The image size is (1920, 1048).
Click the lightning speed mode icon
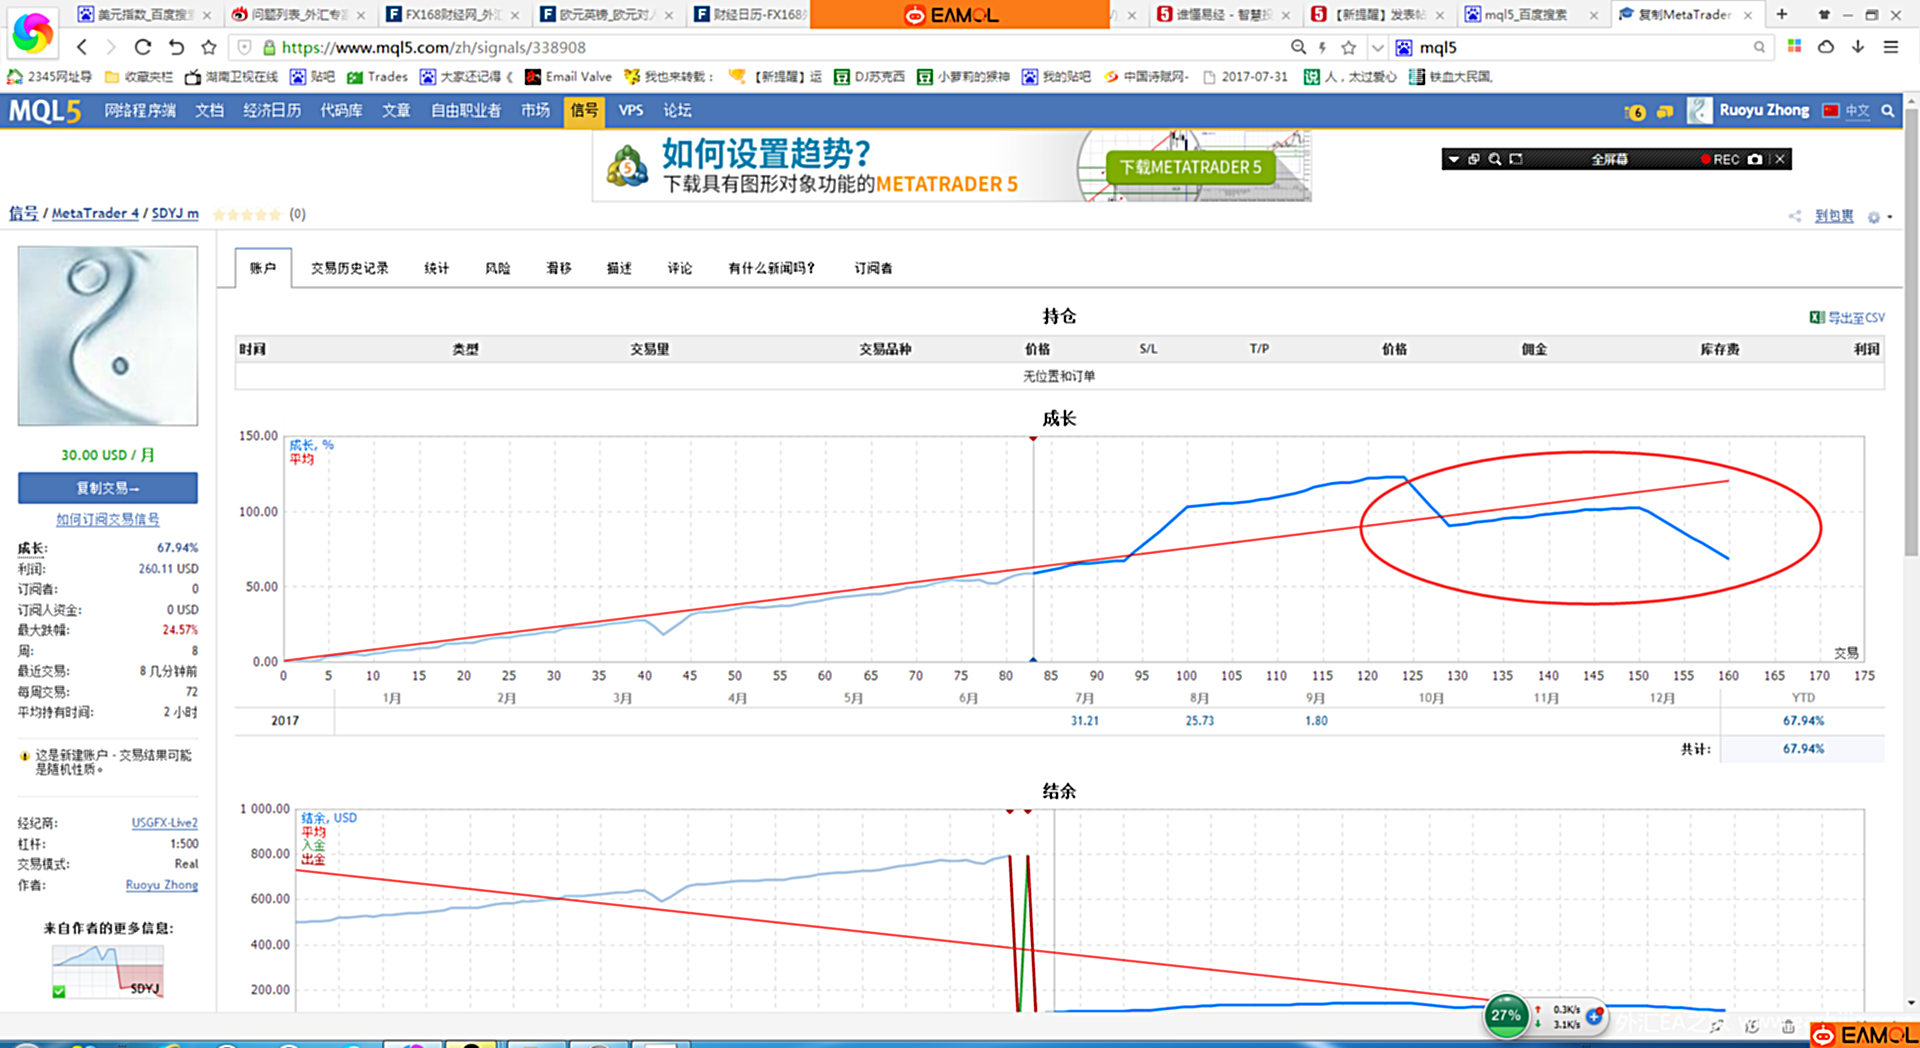click(x=1322, y=47)
